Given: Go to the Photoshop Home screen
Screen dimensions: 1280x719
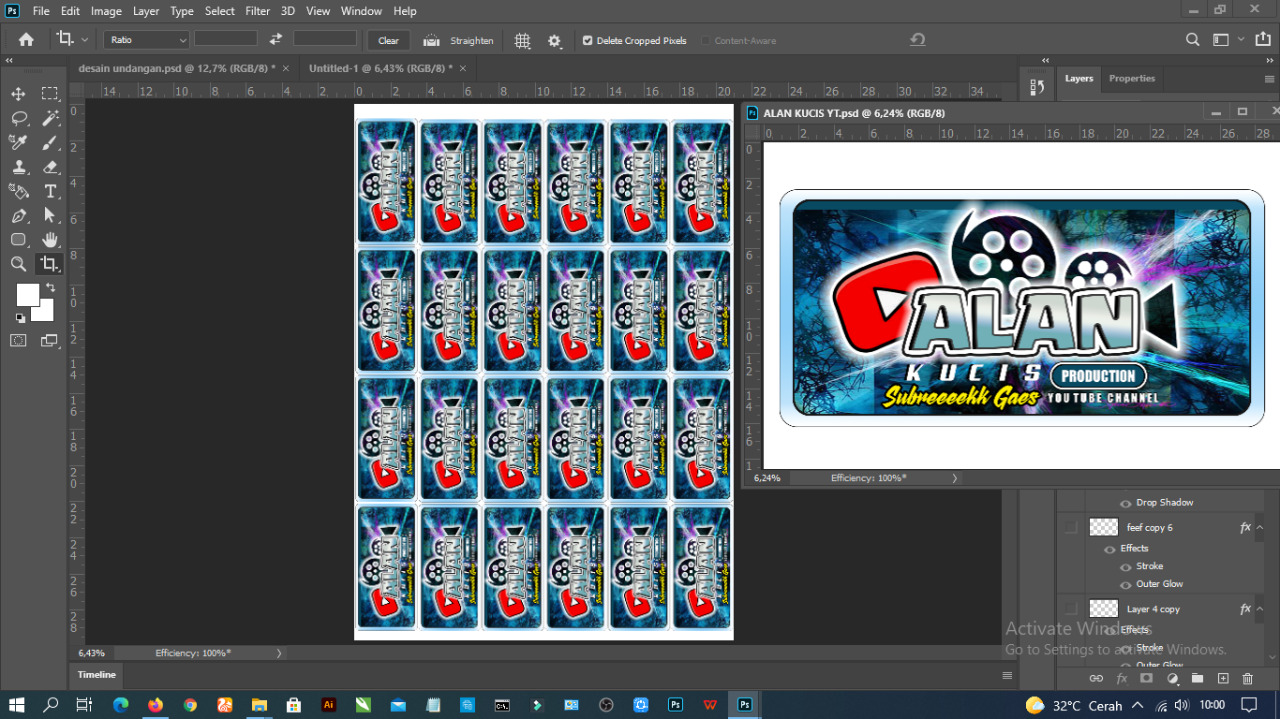Looking at the screenshot, I should pos(26,40).
